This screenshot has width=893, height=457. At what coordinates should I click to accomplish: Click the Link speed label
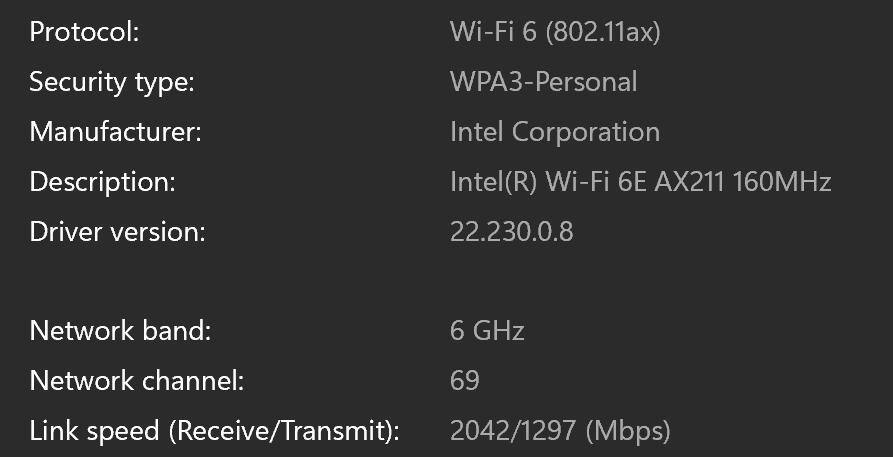(x=94, y=431)
